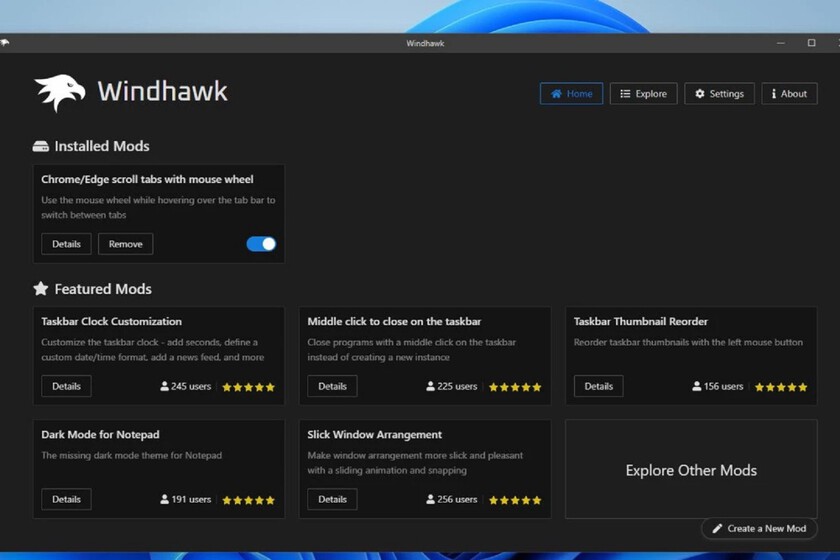Open the Settings page
Screen dimensions: 840x560
coord(719,94)
